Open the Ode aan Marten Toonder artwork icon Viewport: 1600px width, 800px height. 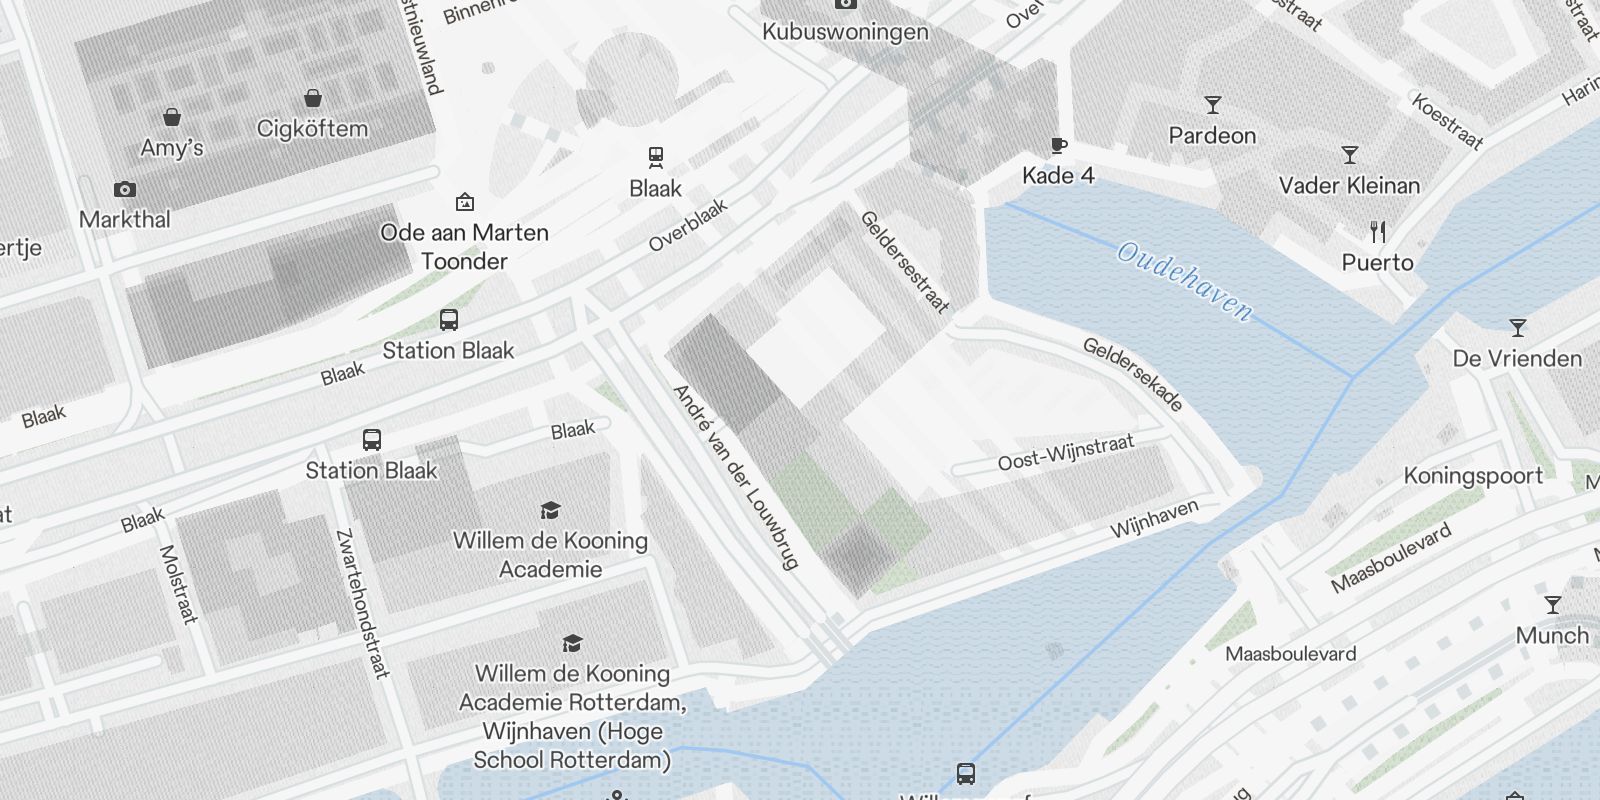tap(464, 202)
